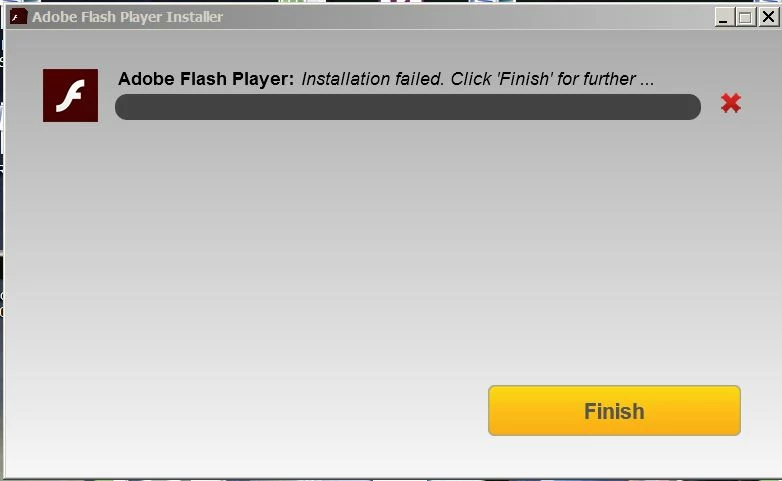The width and height of the screenshot is (782, 481).
Task: Click the word 'Installer' in window title
Action: click(194, 17)
